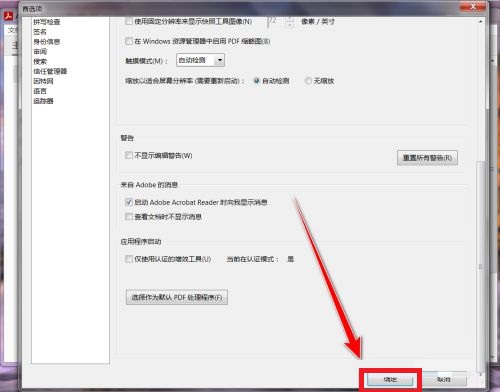Select 审阅 category in list

[x=40, y=52]
